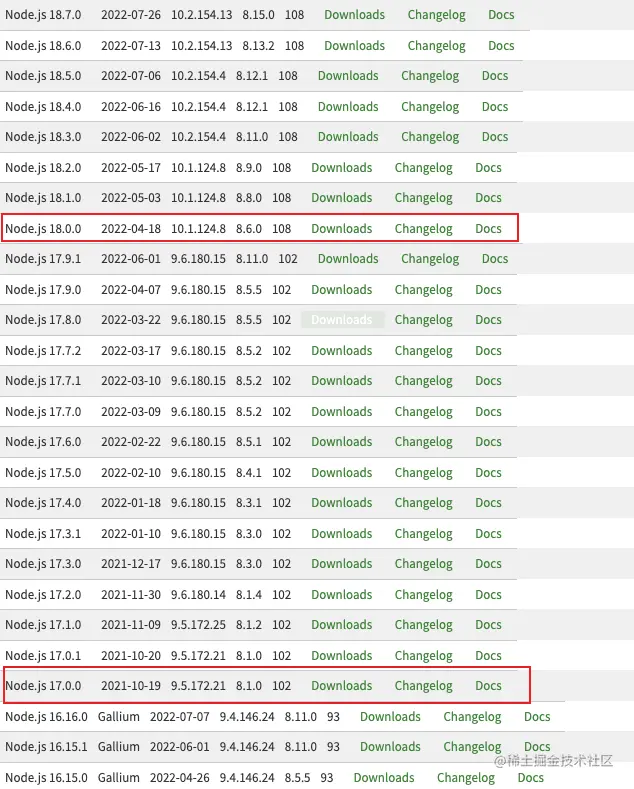Image resolution: width=634 pixels, height=789 pixels.
Task: Click the date 2021-12-17
Action: 131,564
